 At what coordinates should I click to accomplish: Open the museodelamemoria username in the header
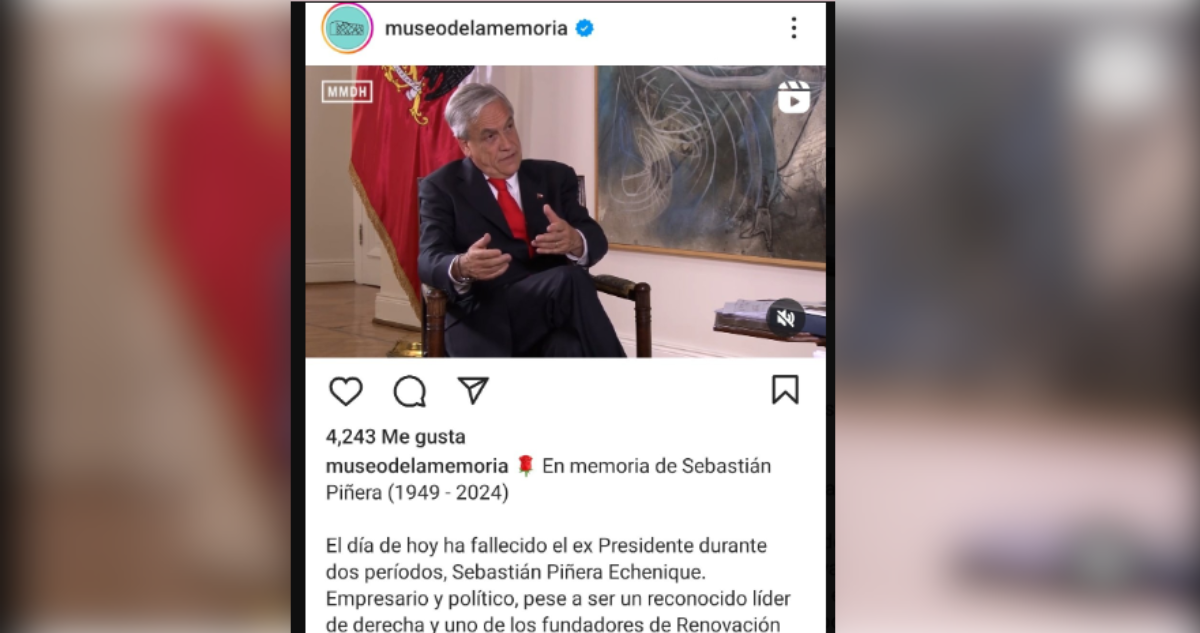click(x=476, y=28)
